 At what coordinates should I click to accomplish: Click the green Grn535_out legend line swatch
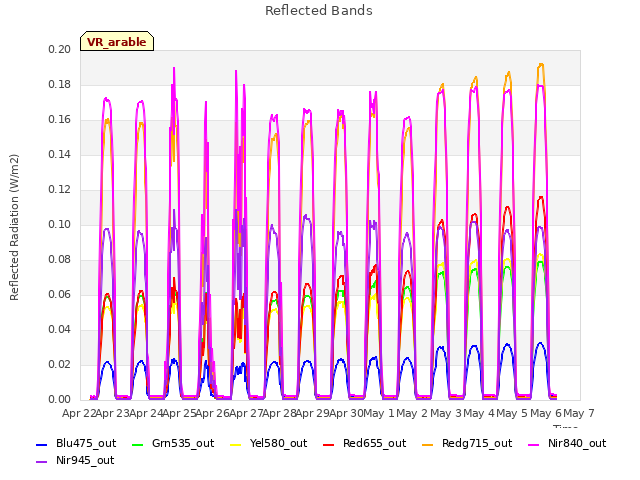point(138,444)
